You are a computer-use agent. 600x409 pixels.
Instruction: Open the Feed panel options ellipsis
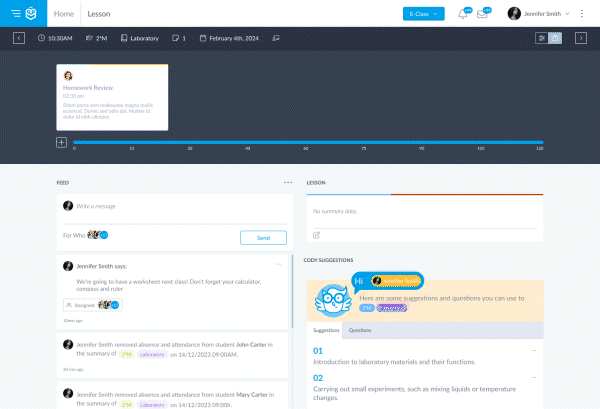(x=288, y=183)
